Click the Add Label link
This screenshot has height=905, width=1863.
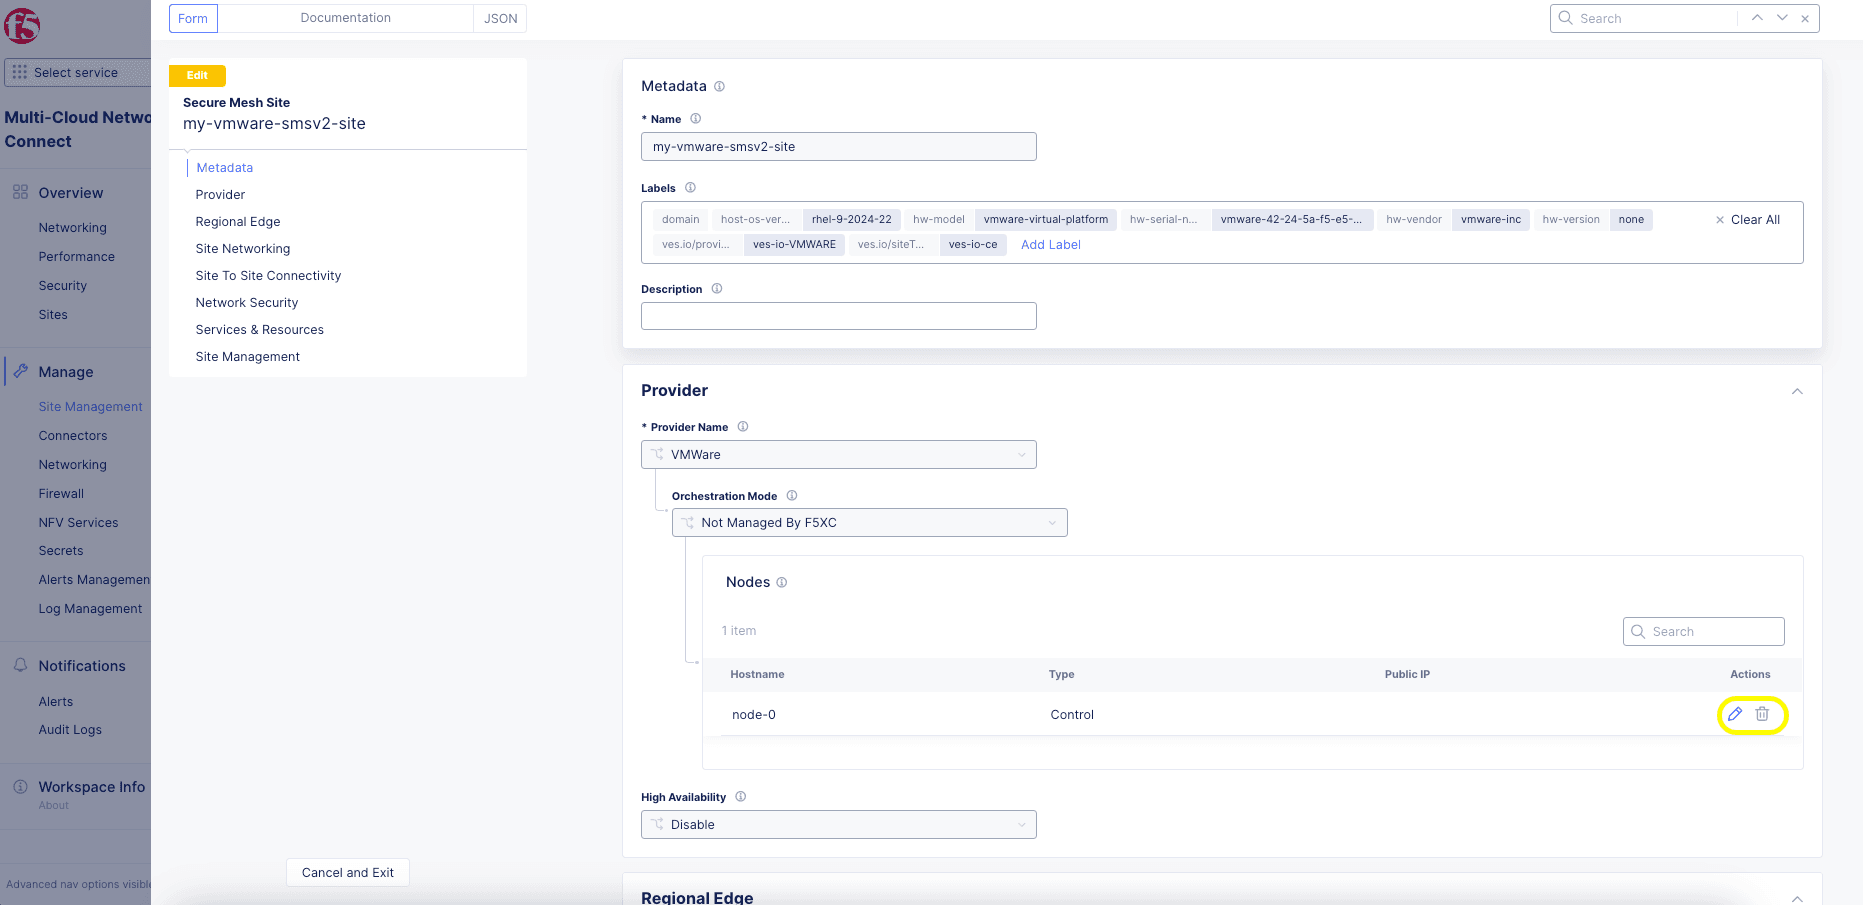[1051, 244]
